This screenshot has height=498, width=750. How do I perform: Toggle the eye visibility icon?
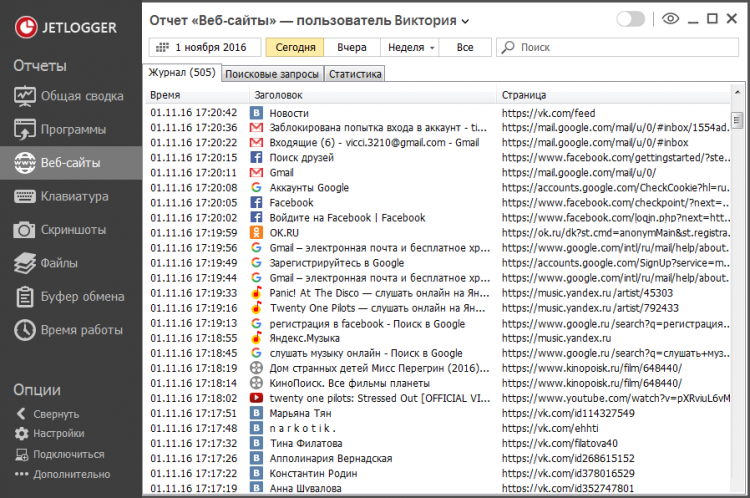coord(670,19)
